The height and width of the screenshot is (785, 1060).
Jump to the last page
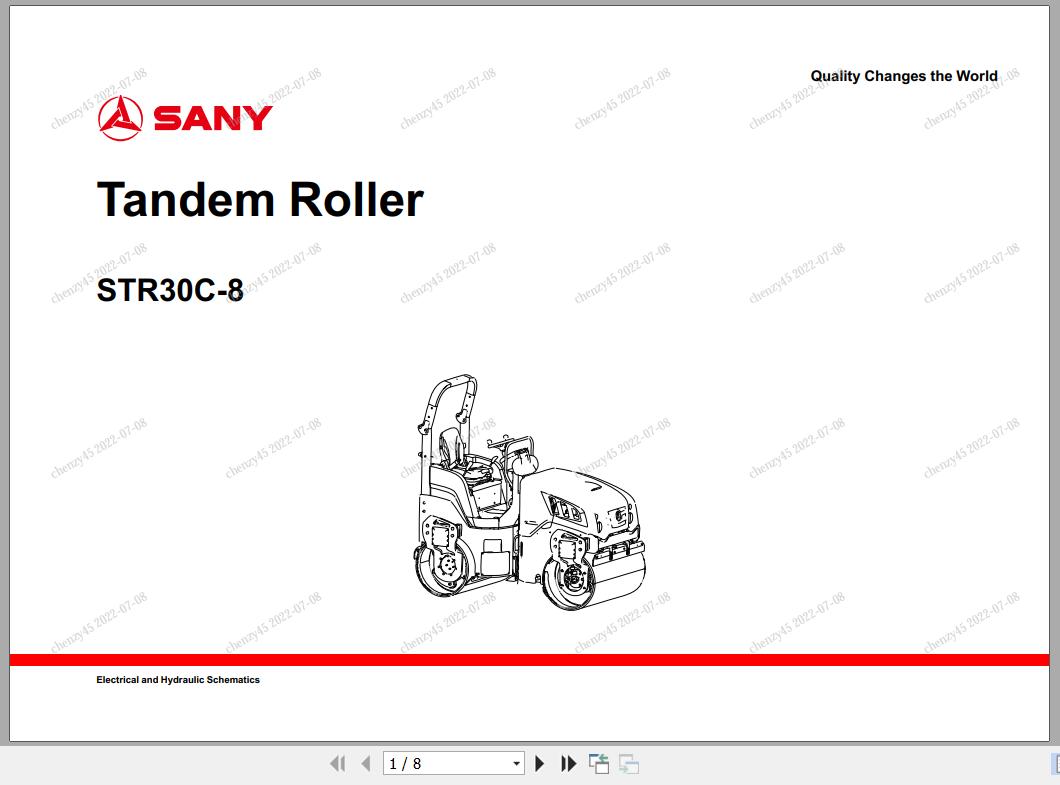(569, 763)
